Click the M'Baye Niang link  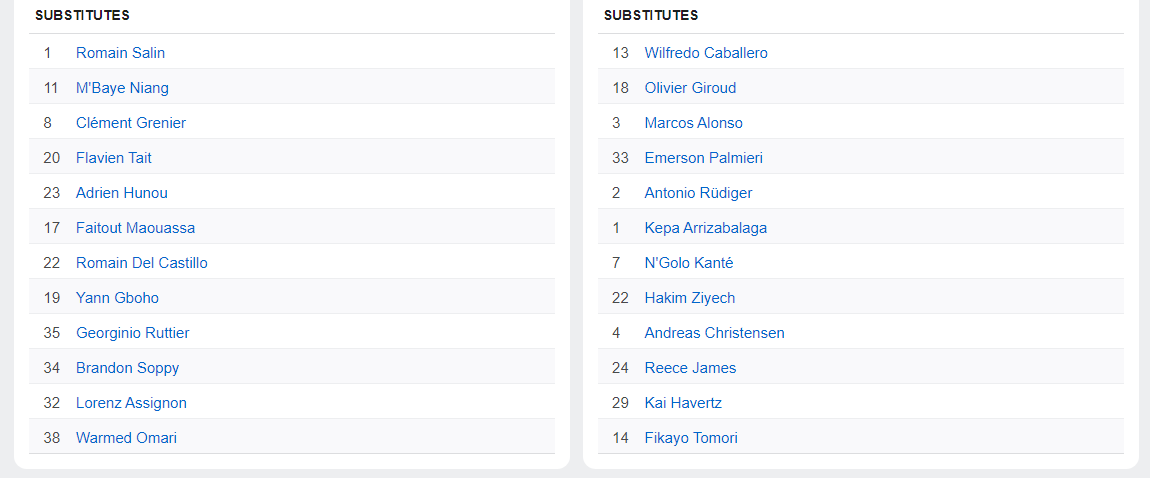tap(122, 88)
